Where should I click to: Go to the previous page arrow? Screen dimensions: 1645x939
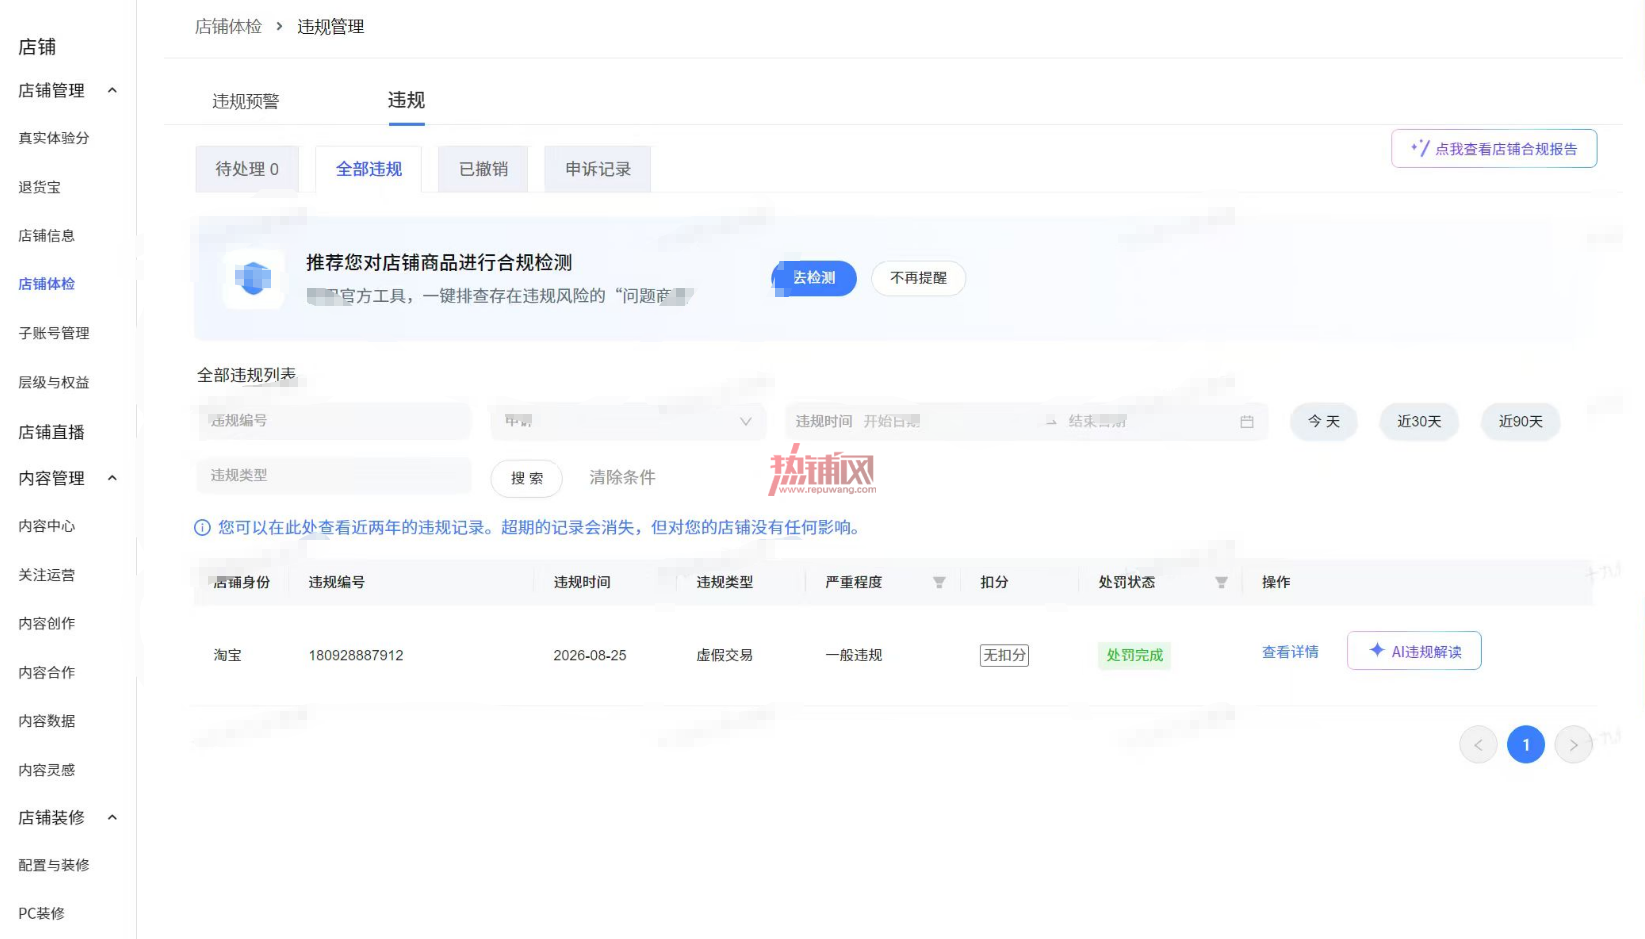(x=1478, y=744)
